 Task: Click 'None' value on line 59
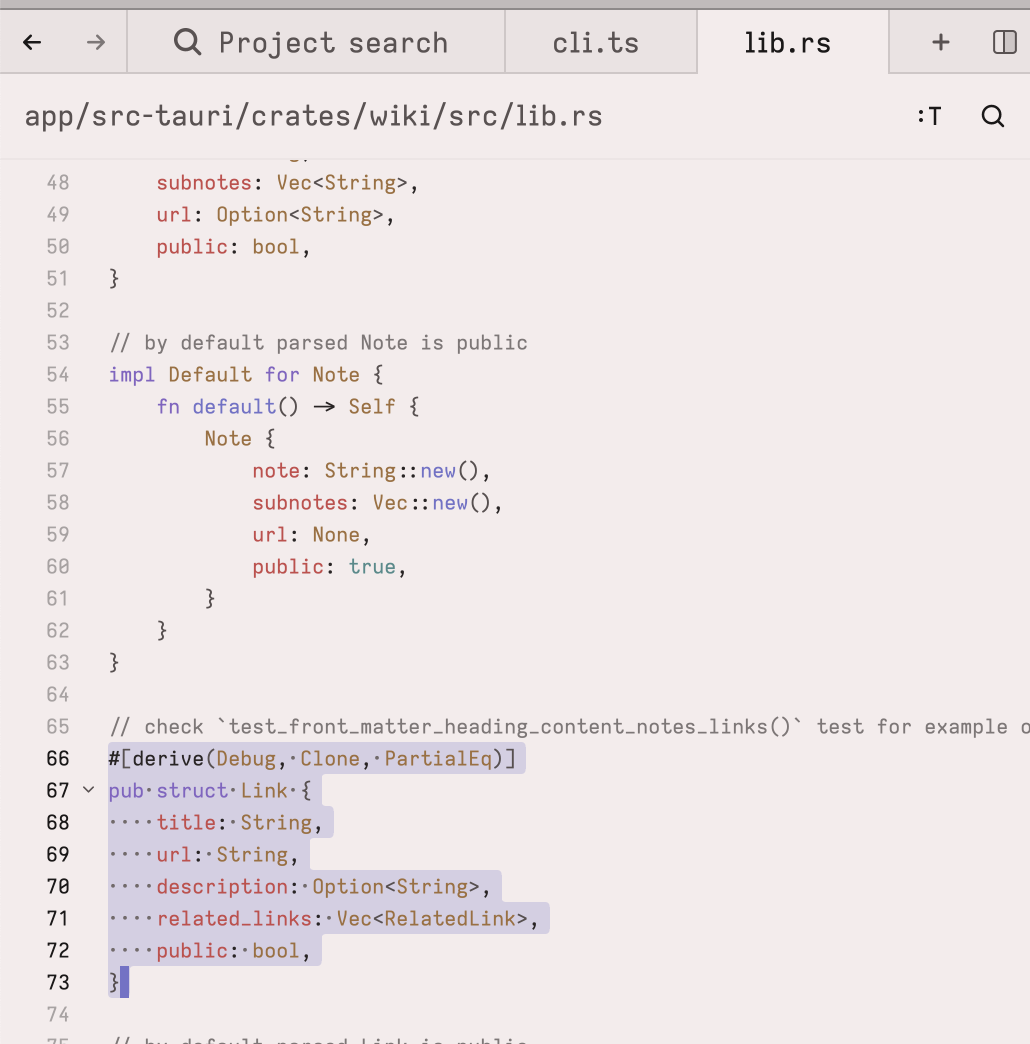336,535
